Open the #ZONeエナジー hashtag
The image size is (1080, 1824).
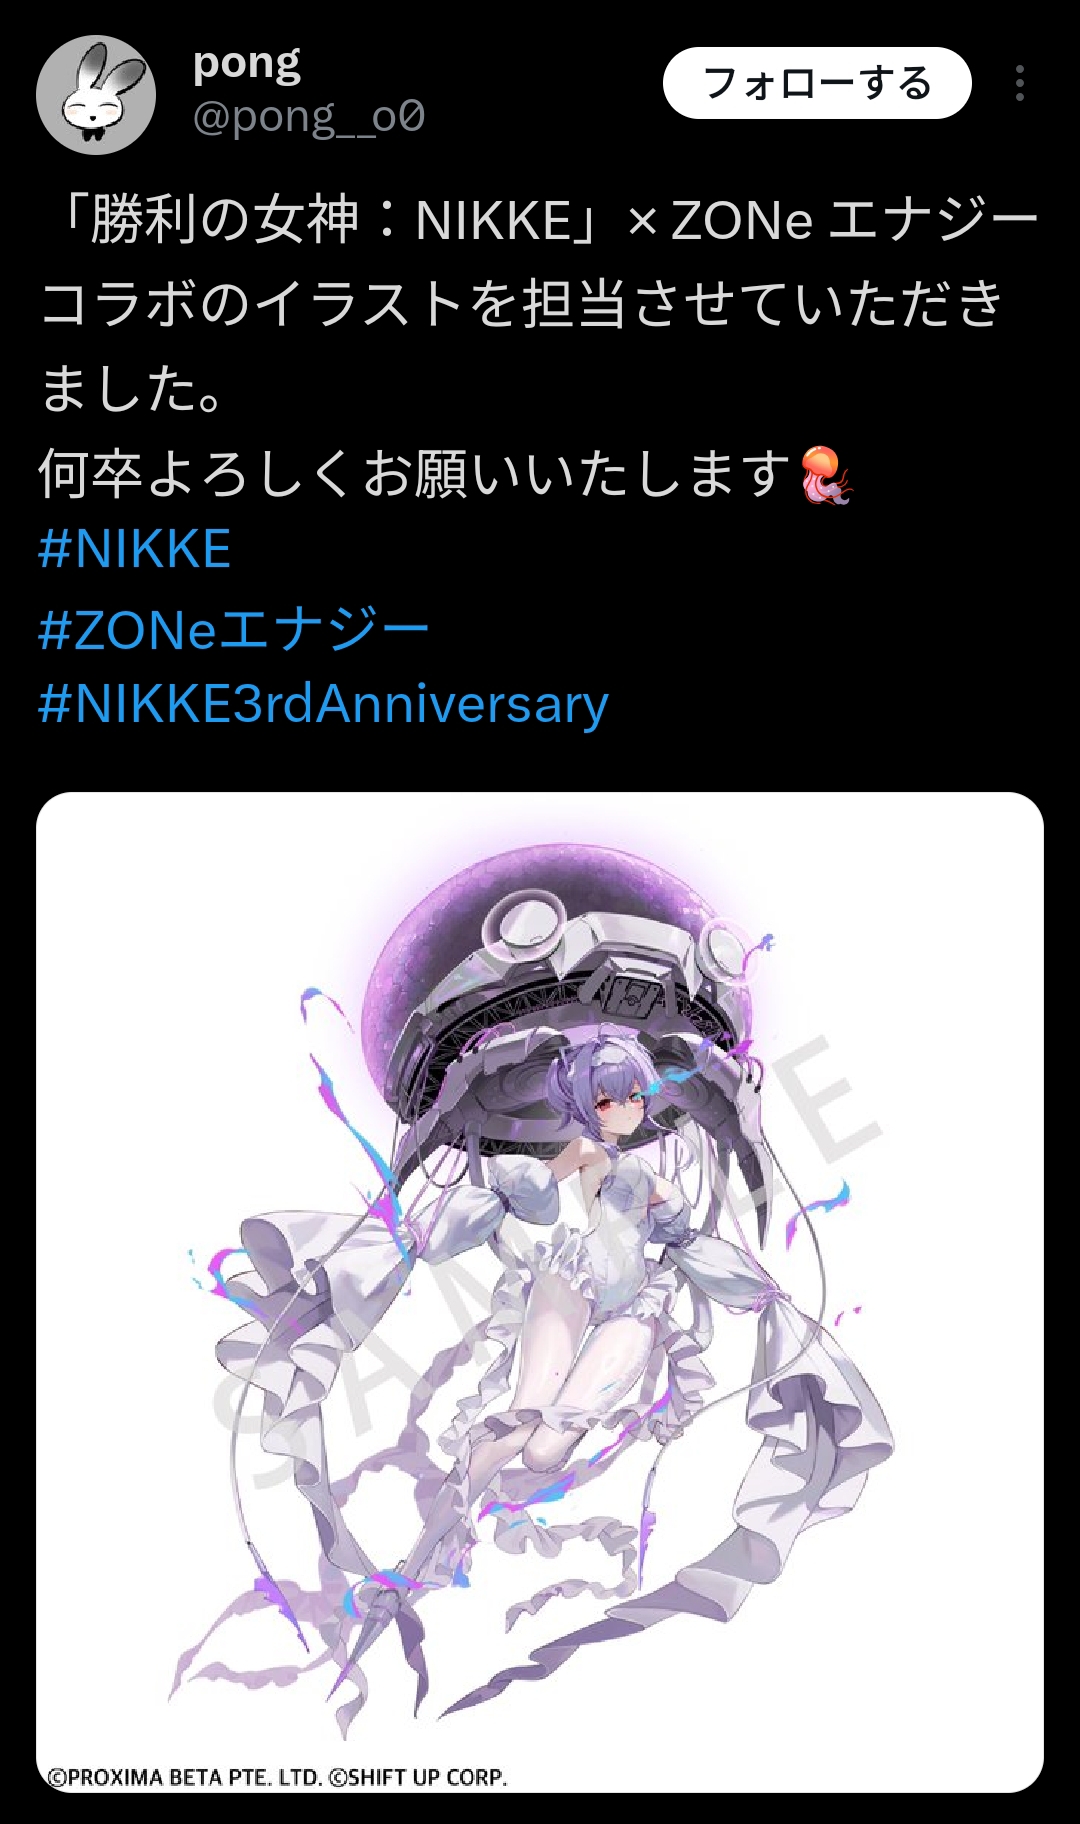tap(234, 629)
